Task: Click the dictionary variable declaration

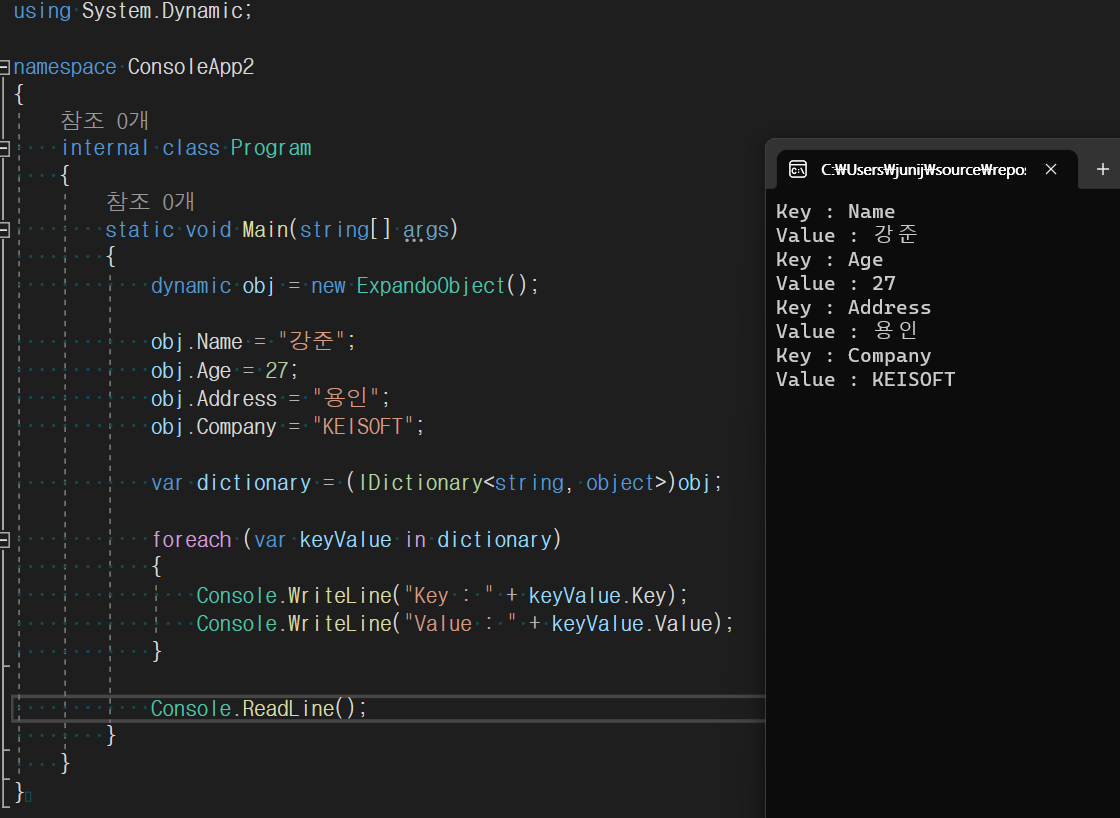Action: pos(253,482)
